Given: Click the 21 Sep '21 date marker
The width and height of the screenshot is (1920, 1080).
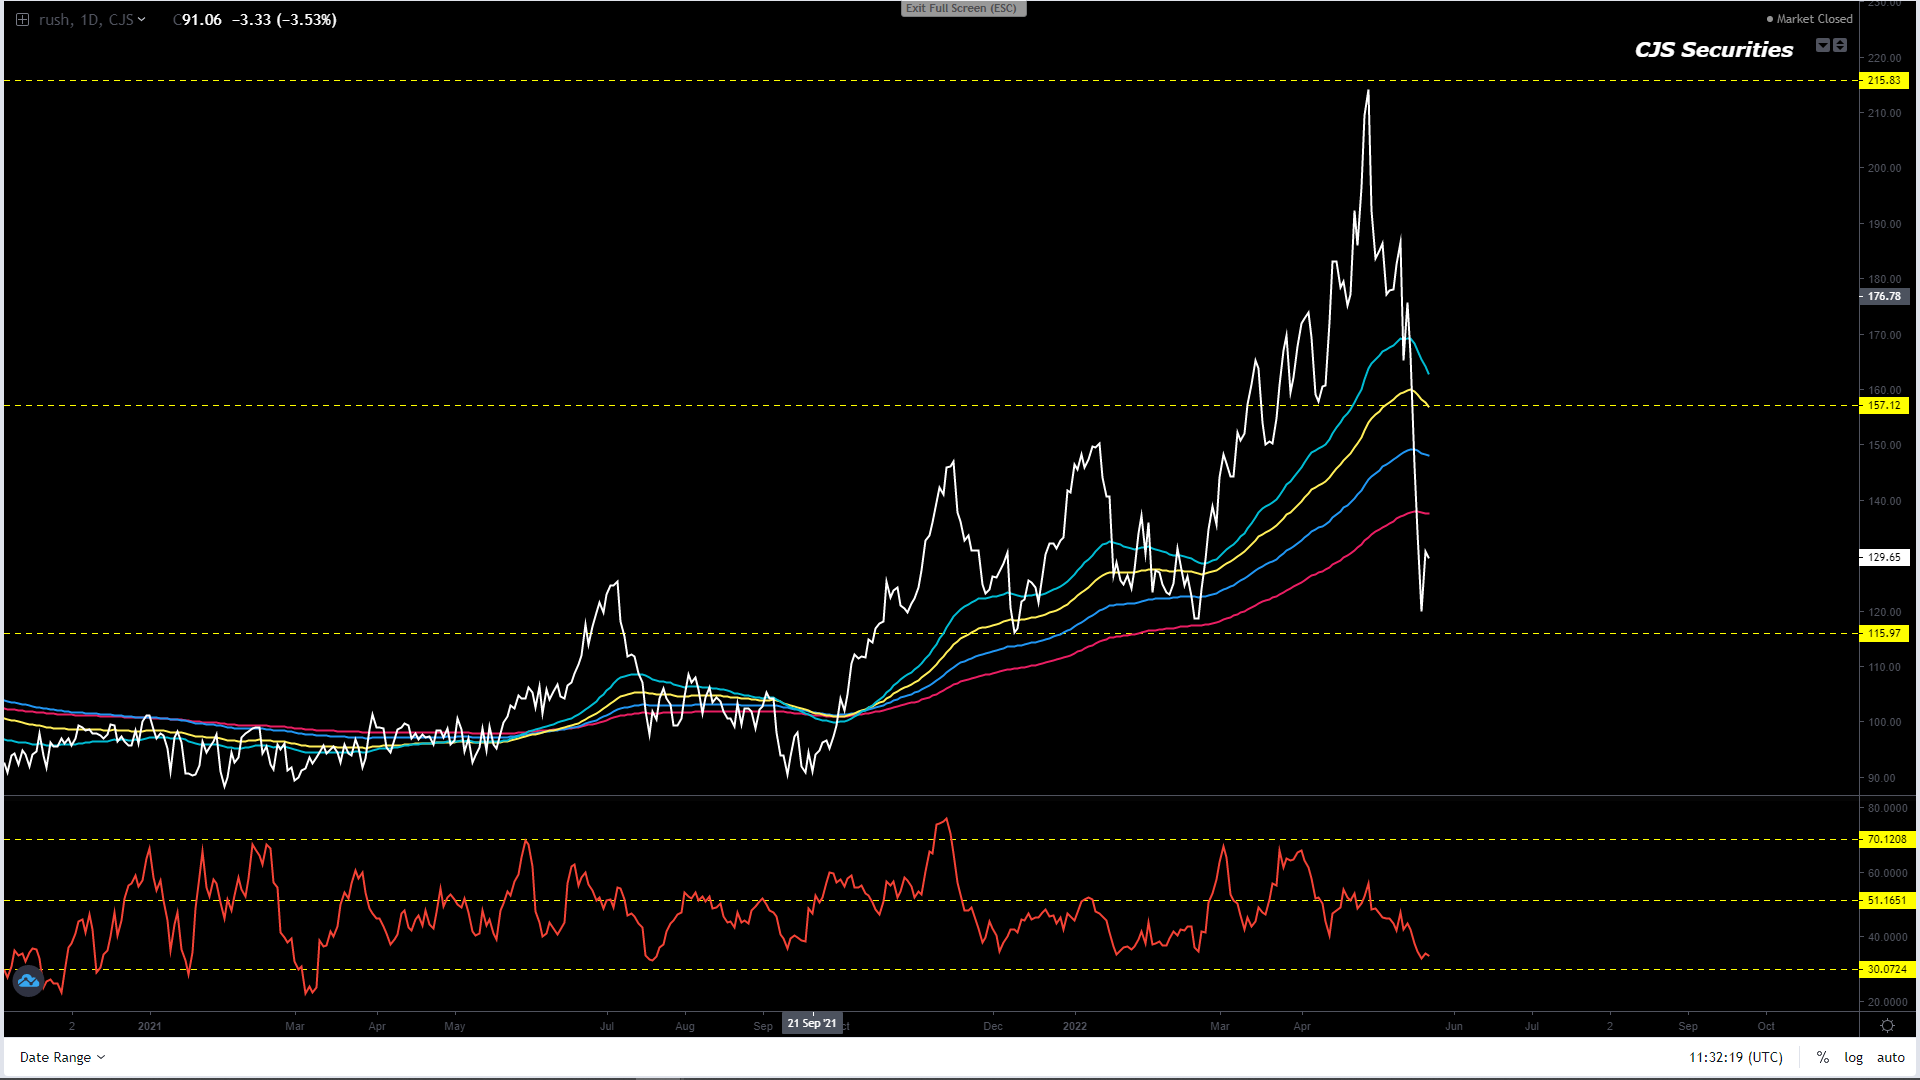Looking at the screenshot, I should [x=811, y=1023].
